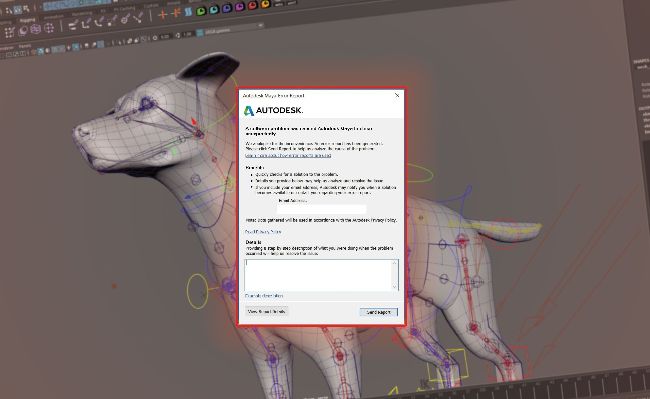Click the magenta round shelf icon
650x399 pixels.
(240, 7)
